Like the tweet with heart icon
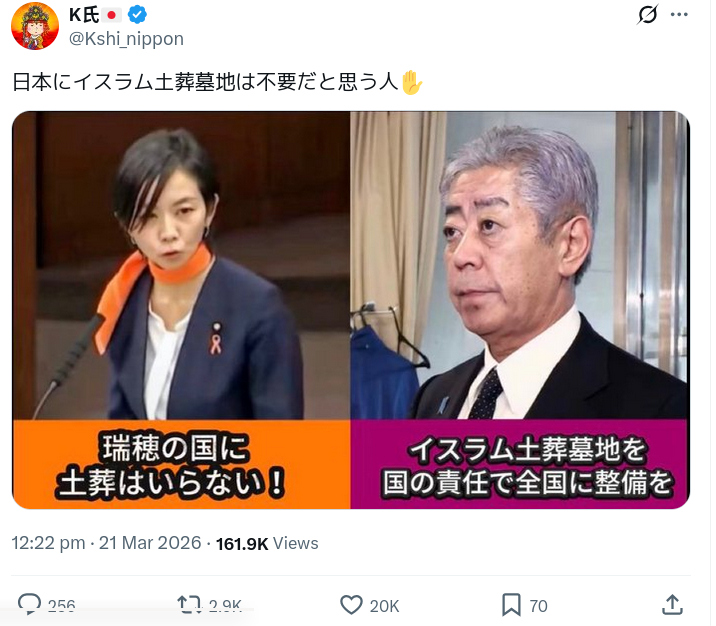The image size is (716, 626). pos(351,605)
